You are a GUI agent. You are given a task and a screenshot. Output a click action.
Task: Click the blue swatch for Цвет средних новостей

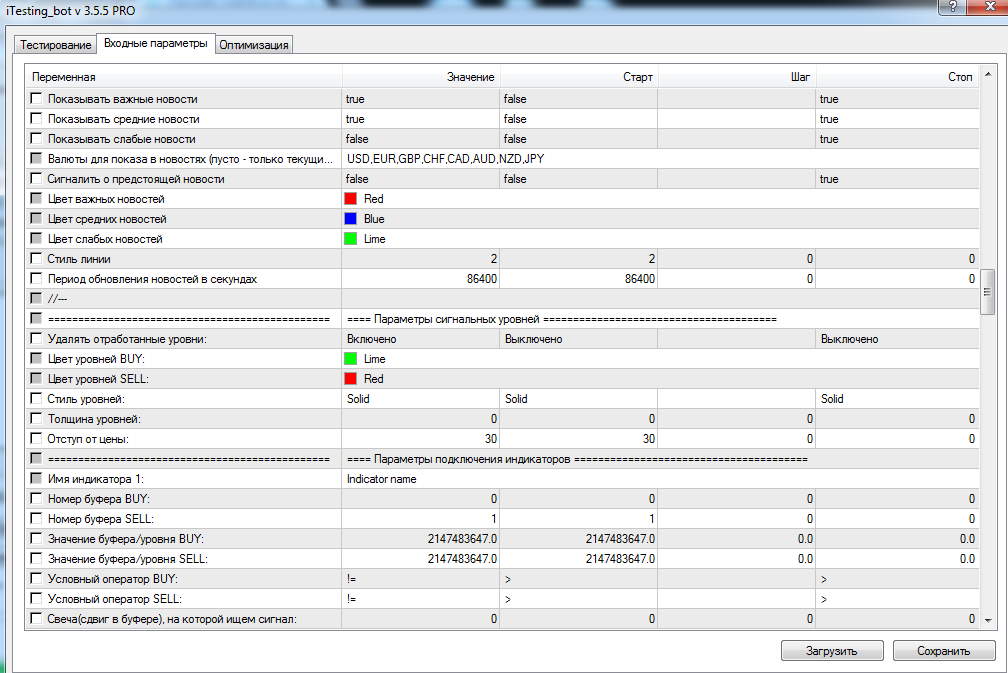(x=351, y=219)
